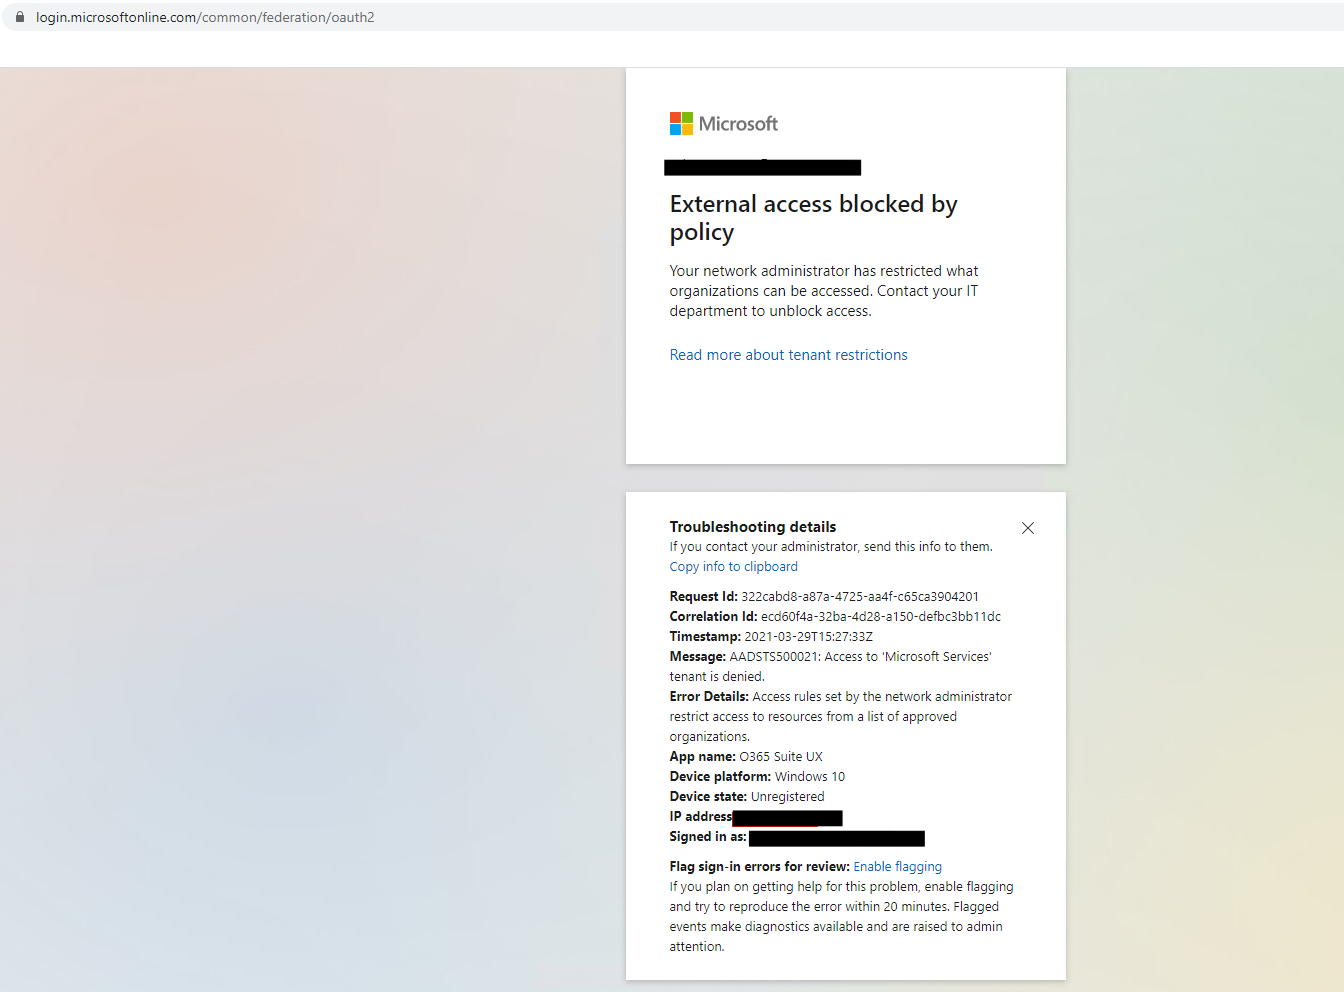Image resolution: width=1344 pixels, height=992 pixels.
Task: Click the redacted bar below Microsoft logo
Action: point(762,167)
